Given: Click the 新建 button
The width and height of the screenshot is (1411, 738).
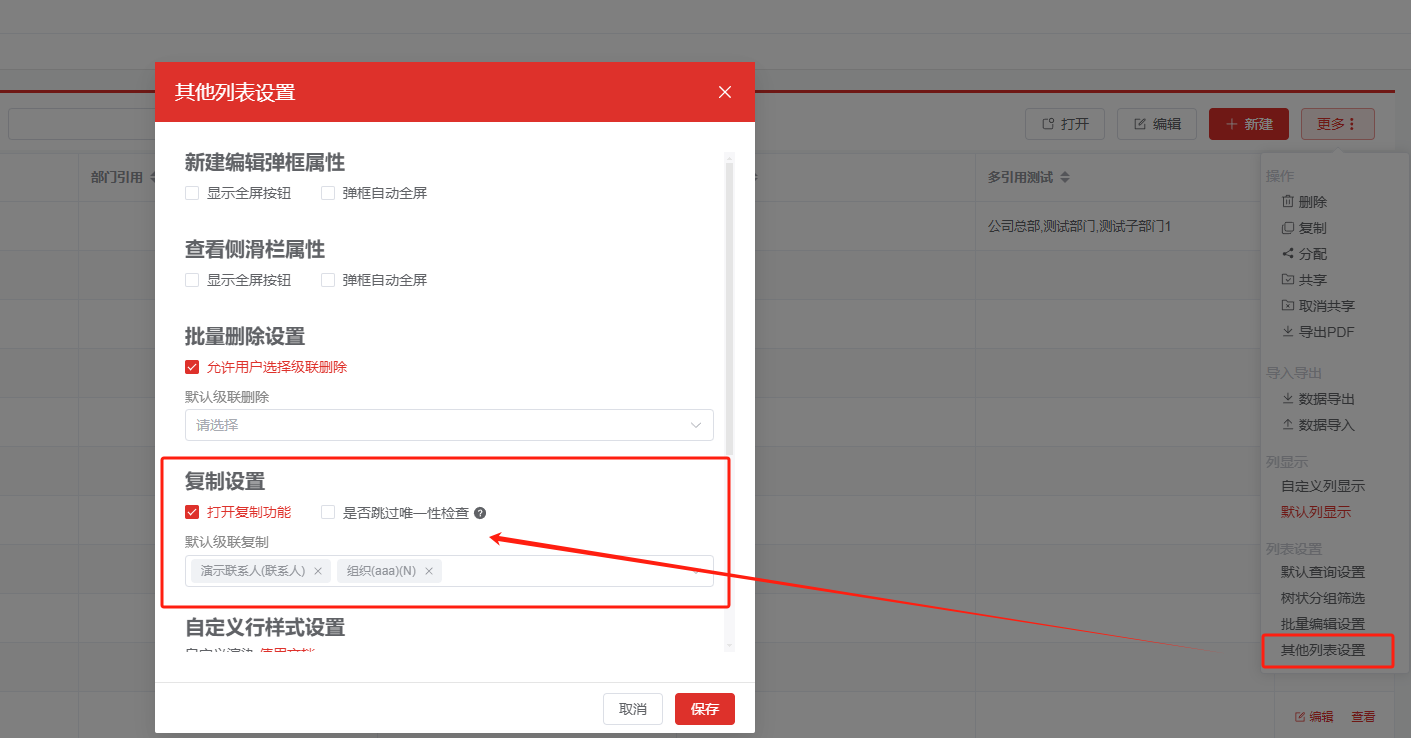Looking at the screenshot, I should click(x=1248, y=124).
